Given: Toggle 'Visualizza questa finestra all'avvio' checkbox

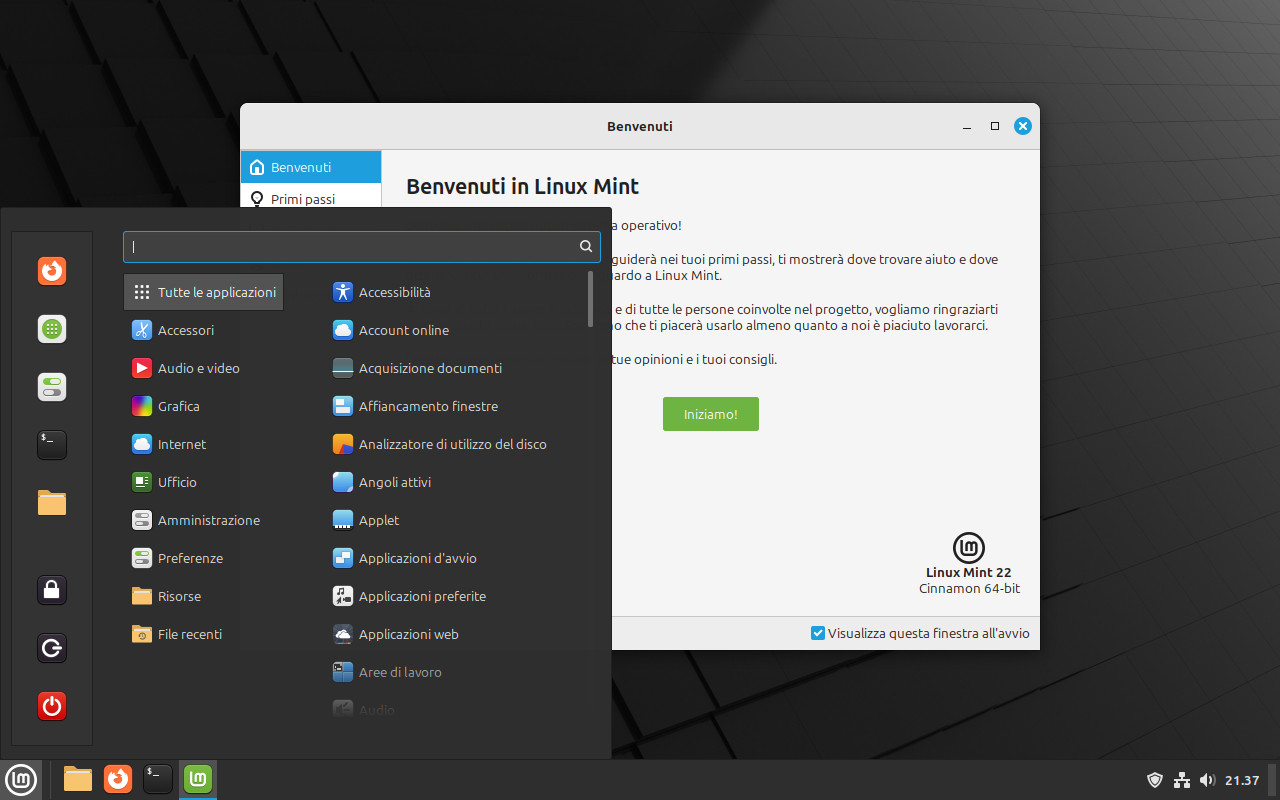Looking at the screenshot, I should click(818, 633).
